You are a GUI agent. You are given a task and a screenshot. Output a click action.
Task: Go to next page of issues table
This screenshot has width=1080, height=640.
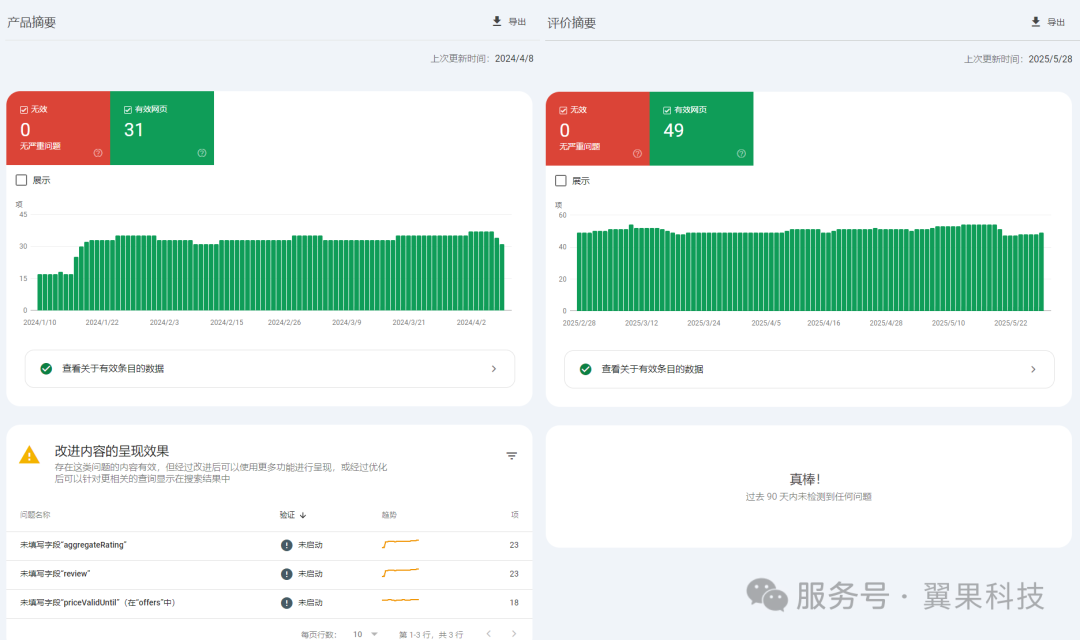tap(514, 633)
